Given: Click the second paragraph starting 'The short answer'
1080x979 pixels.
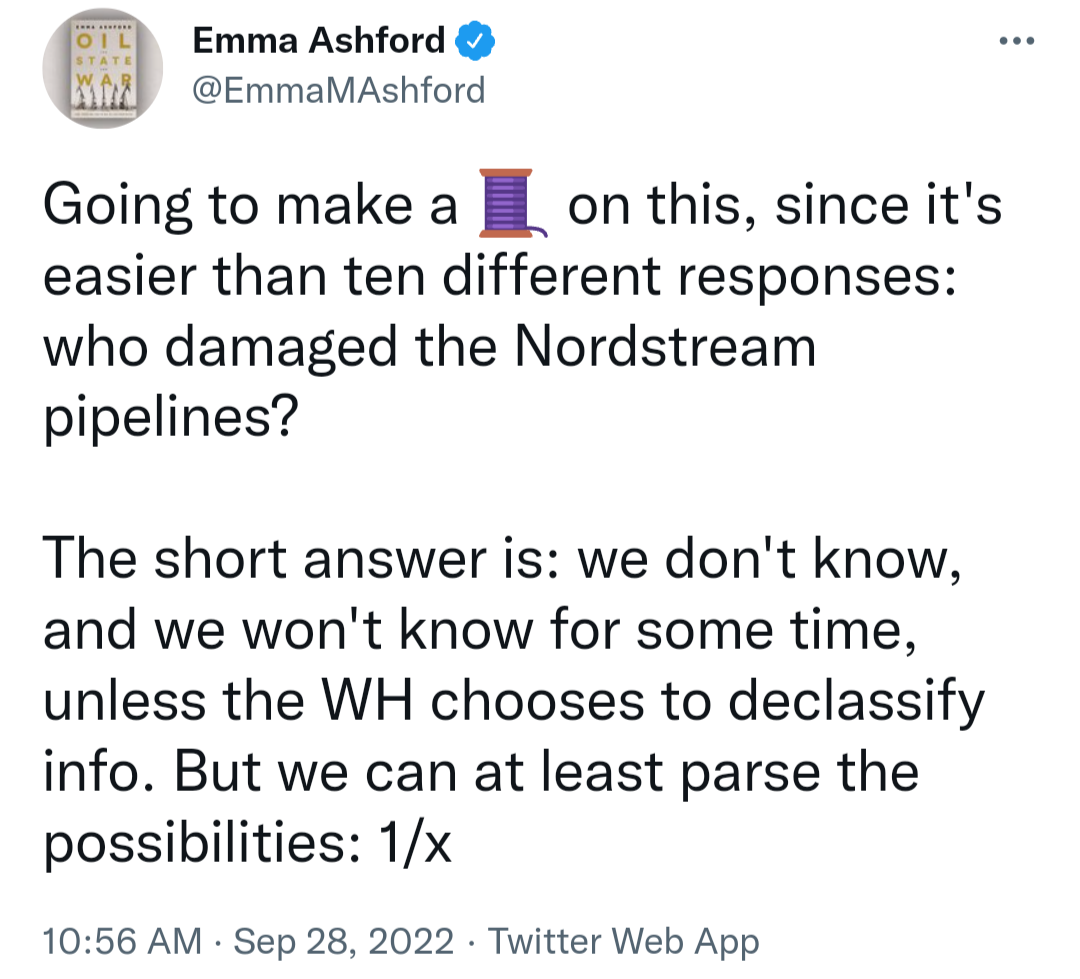Looking at the screenshot, I should point(515,700).
